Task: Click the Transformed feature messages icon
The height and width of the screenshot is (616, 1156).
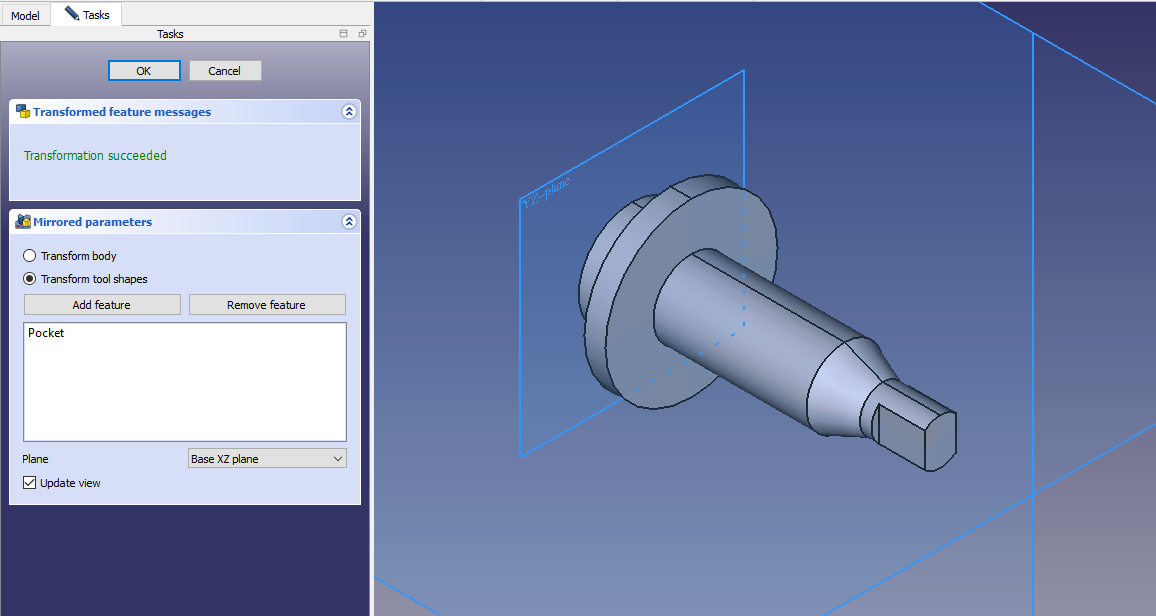Action: pyautogui.click(x=22, y=112)
